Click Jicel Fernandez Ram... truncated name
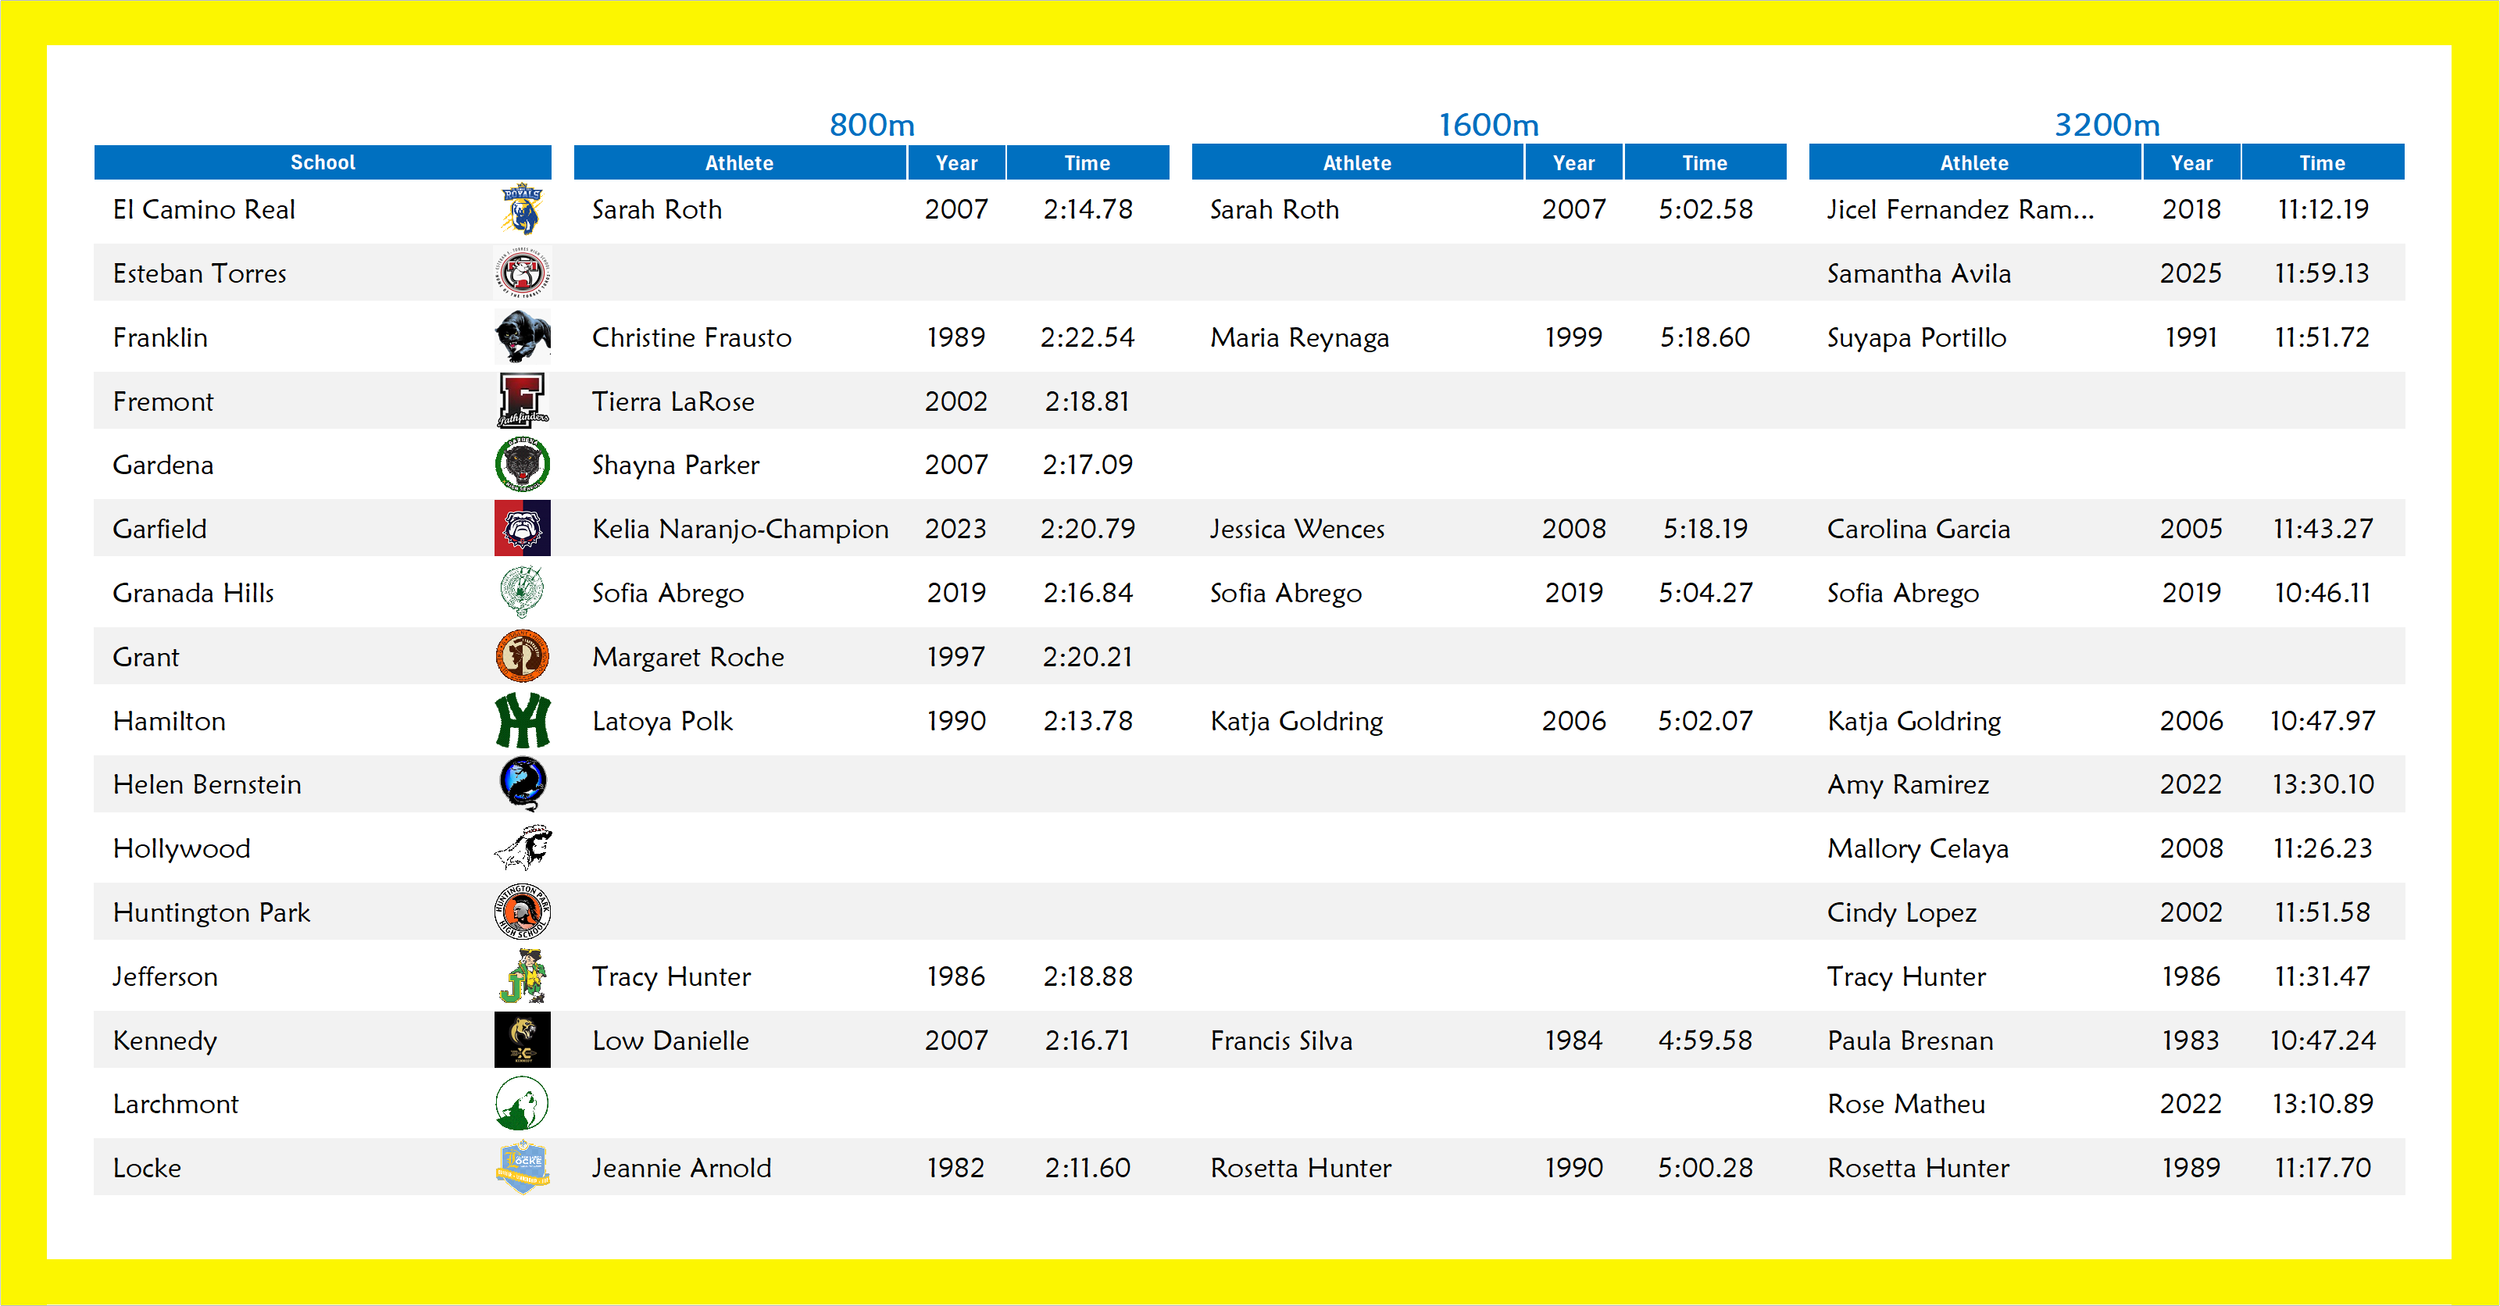This screenshot has height=1306, width=2500. click(1960, 210)
